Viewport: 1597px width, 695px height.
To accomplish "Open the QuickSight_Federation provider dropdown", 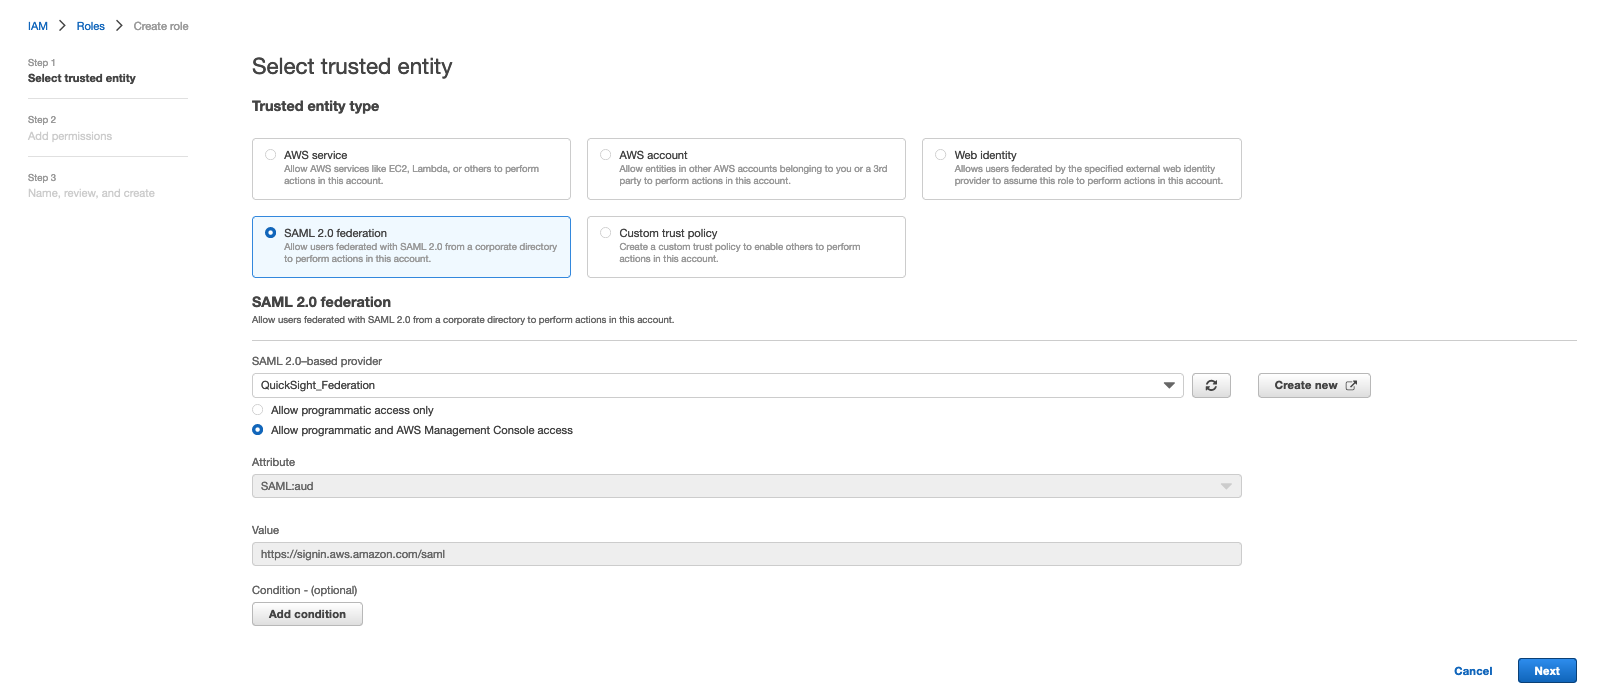I will [x=717, y=385].
